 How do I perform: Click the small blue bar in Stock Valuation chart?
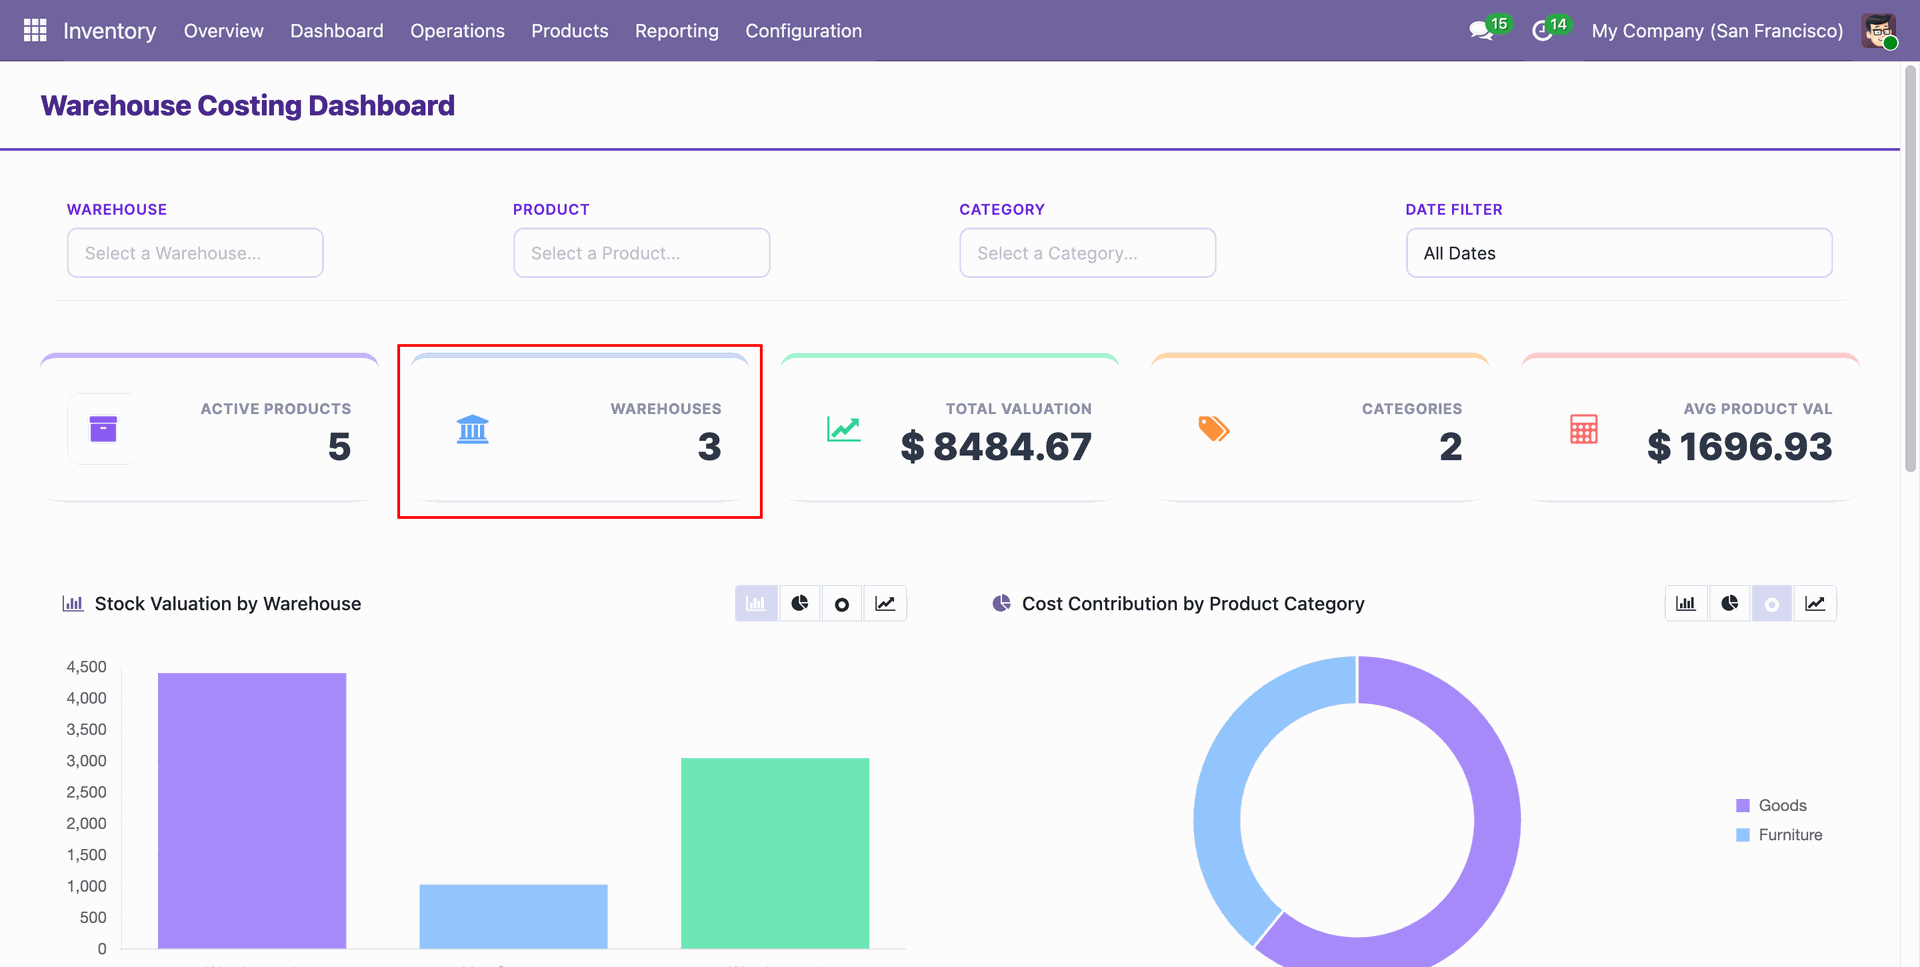513,916
